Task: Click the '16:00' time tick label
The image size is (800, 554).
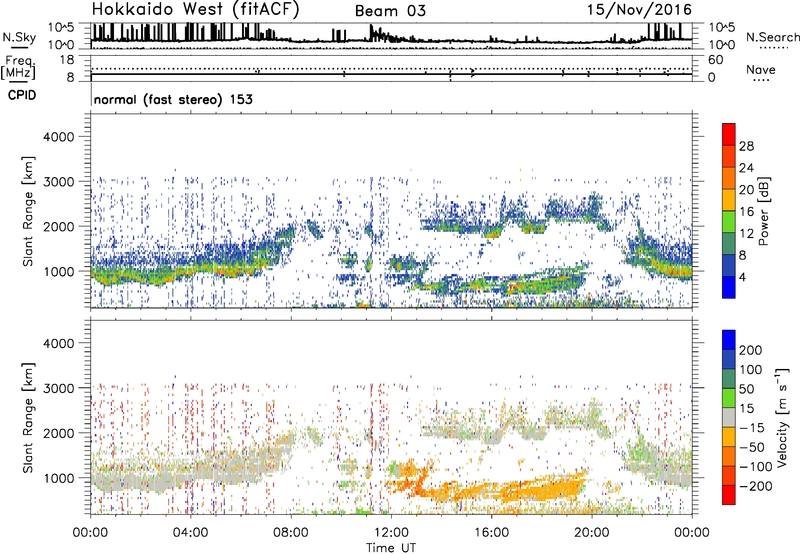Action: point(491,533)
